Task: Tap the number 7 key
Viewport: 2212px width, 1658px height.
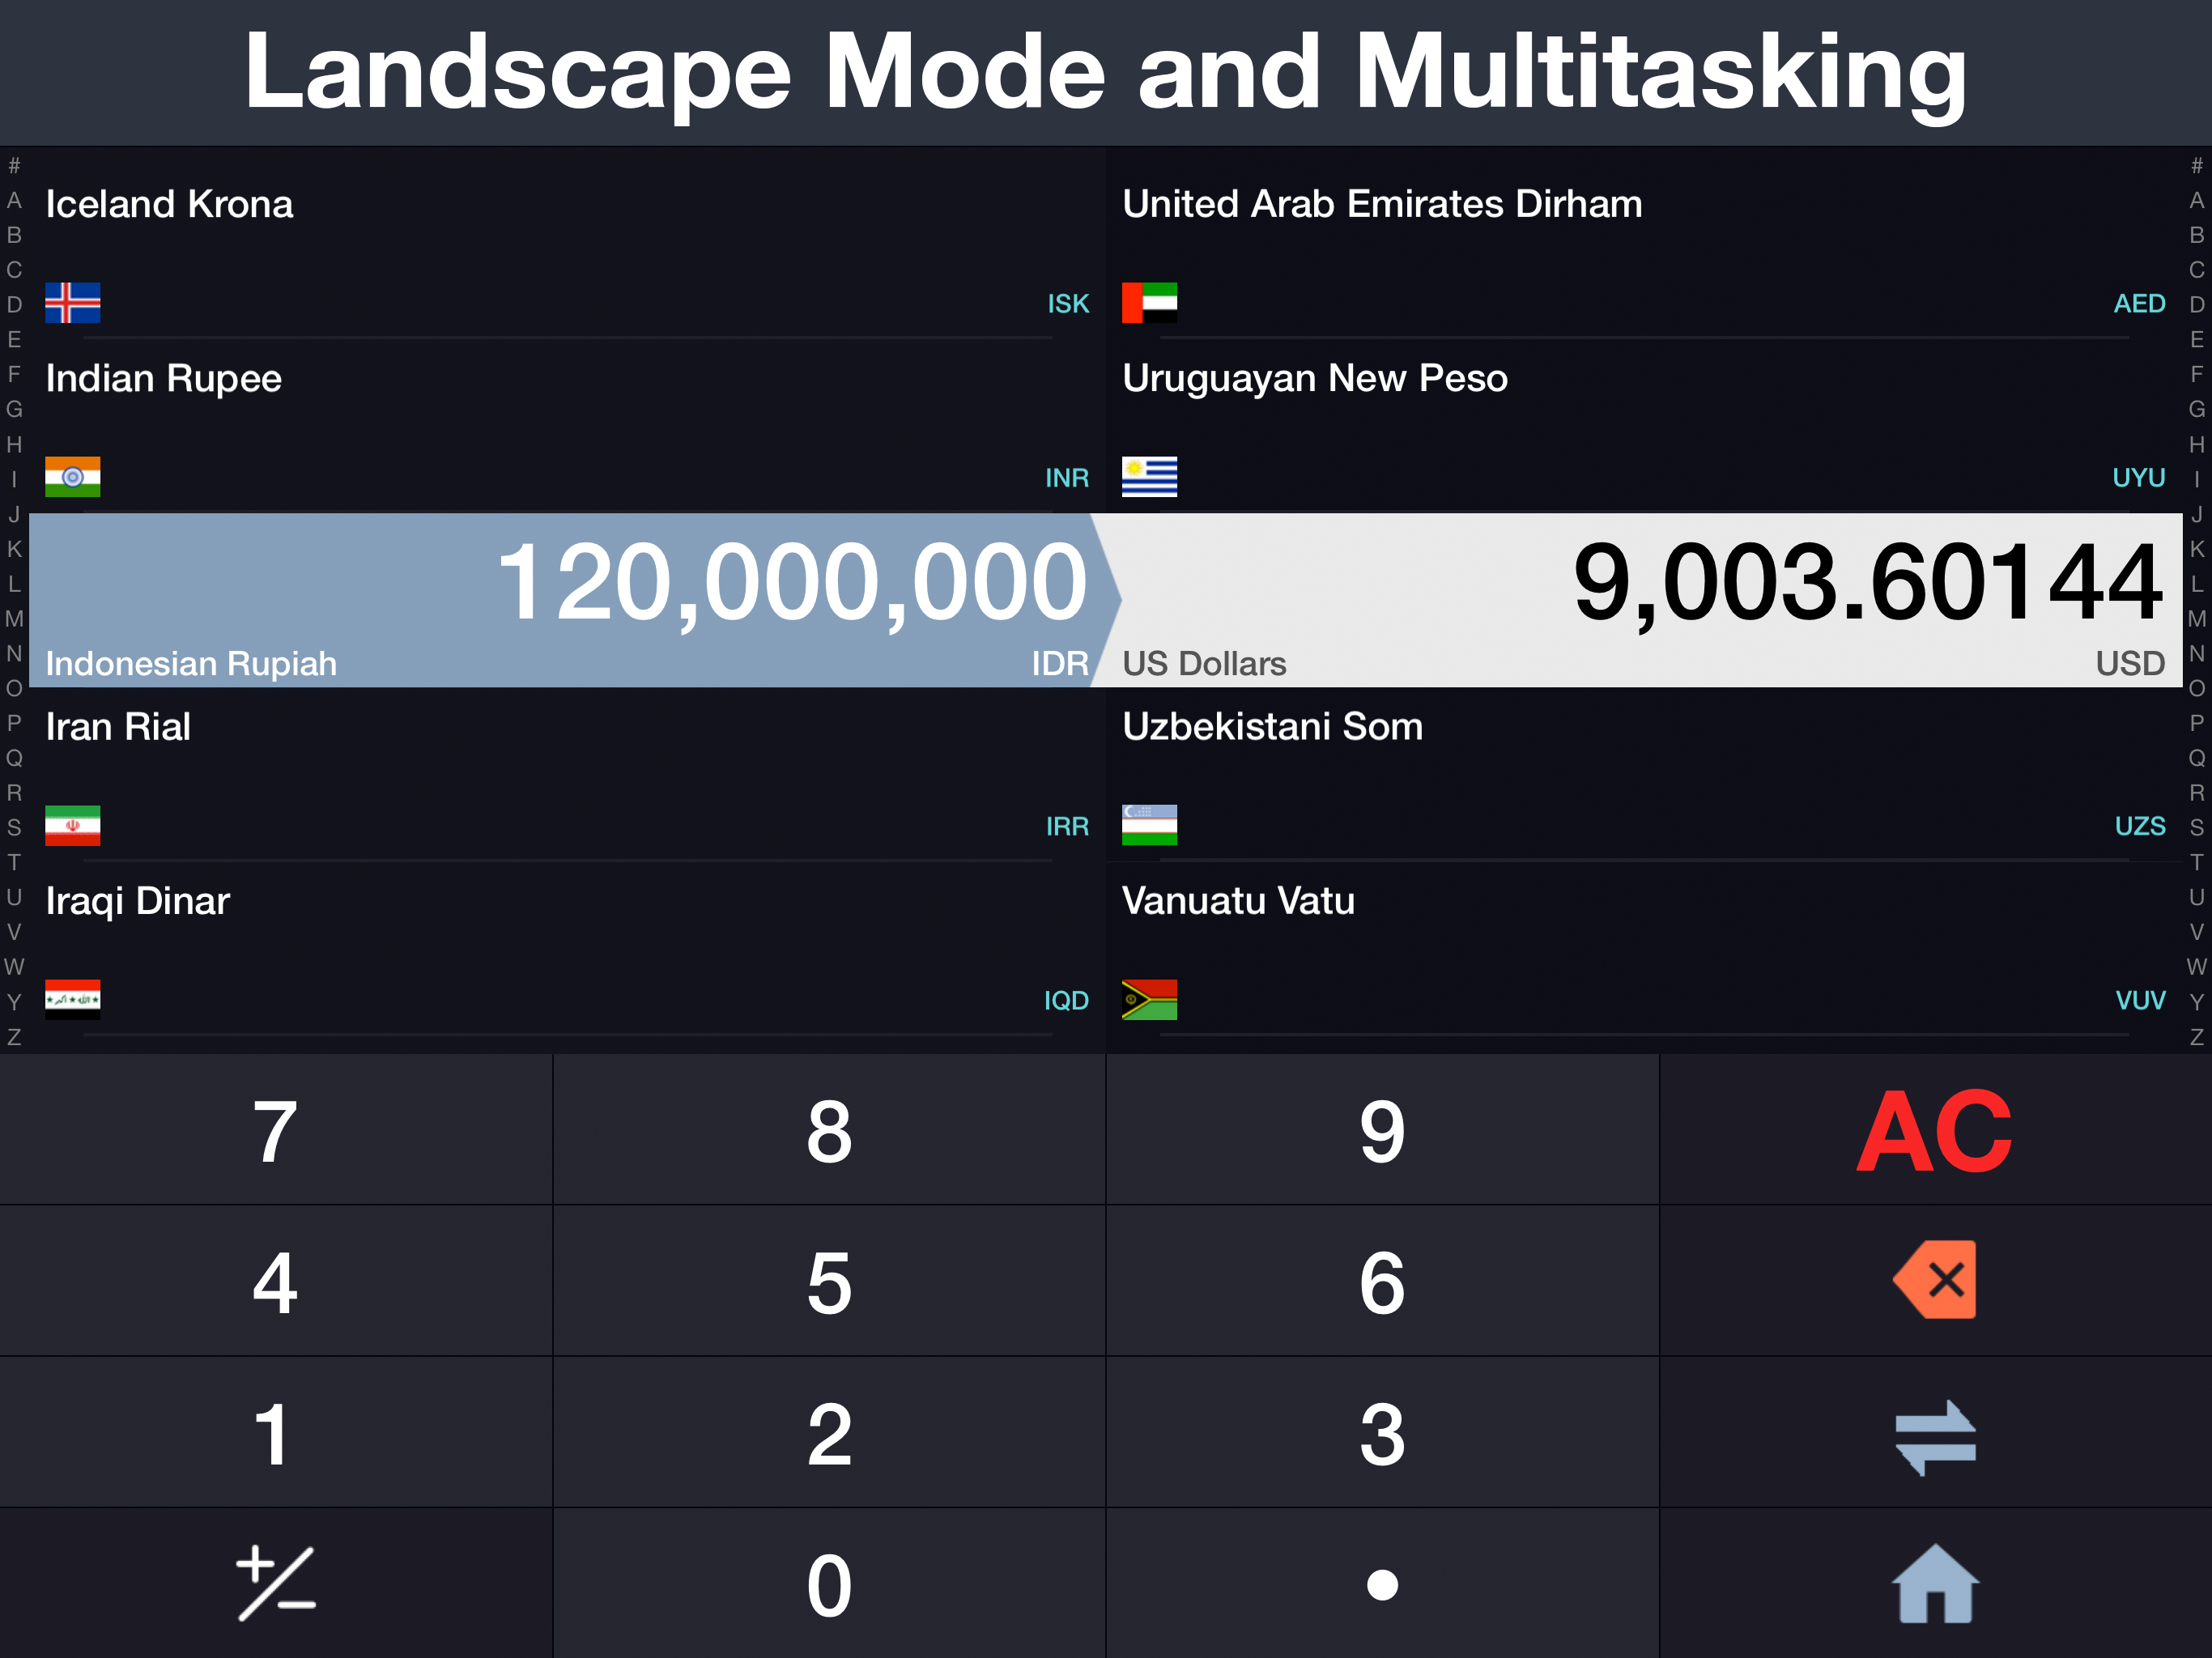Action: (276, 1130)
